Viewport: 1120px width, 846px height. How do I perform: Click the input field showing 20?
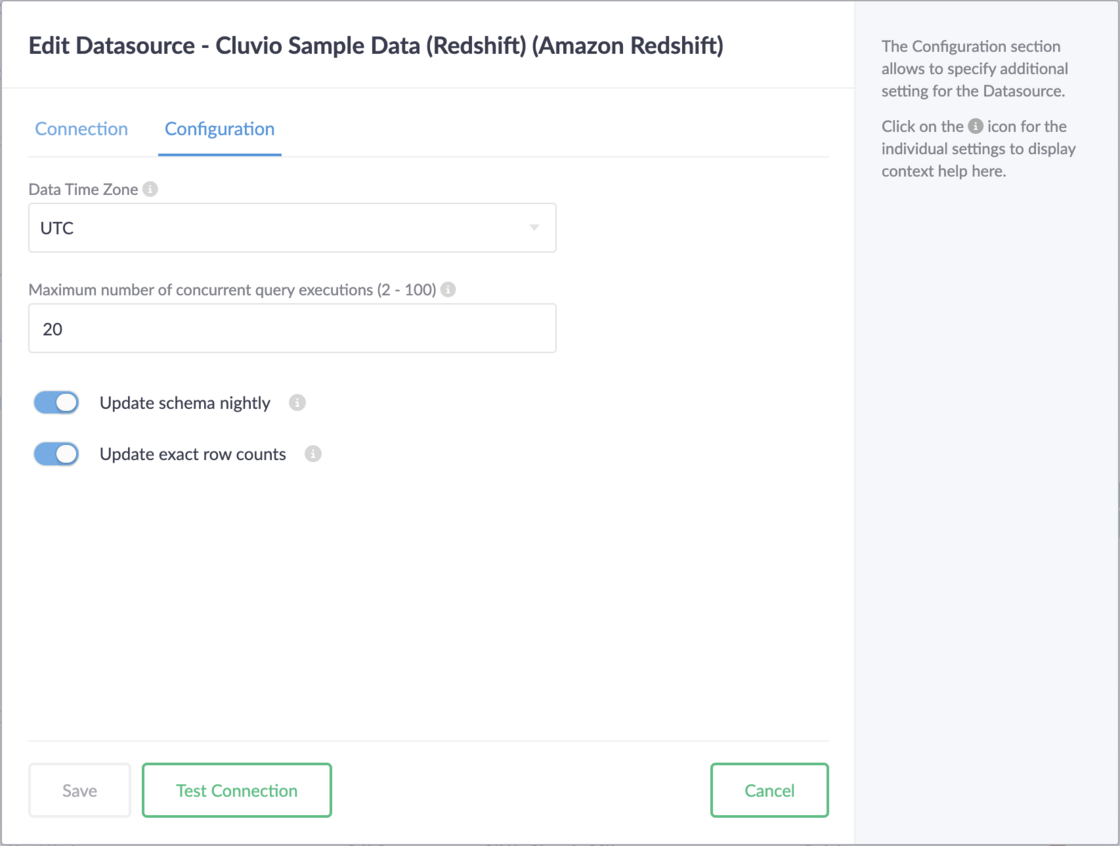click(x=292, y=327)
